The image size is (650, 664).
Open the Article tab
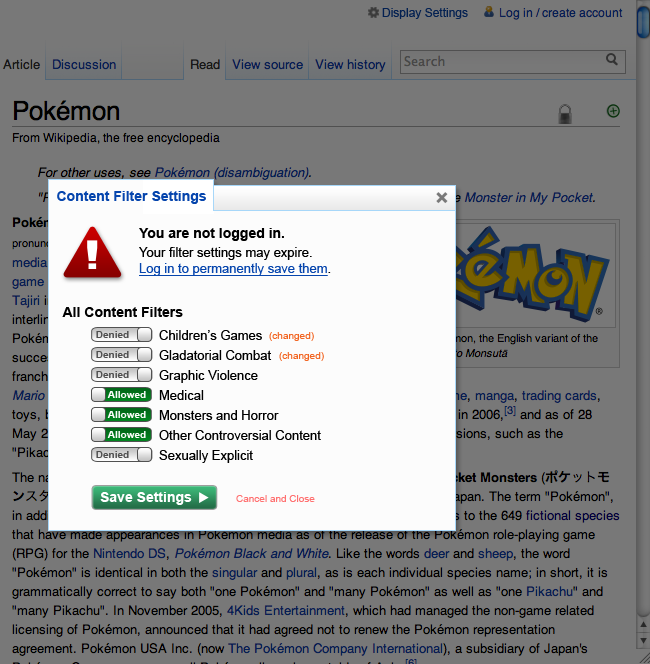pos(22,64)
